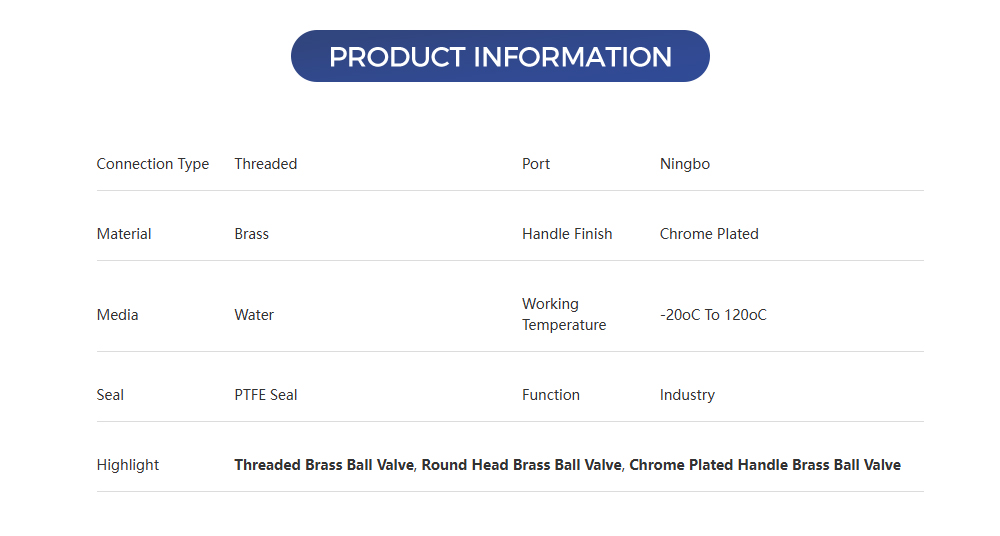The height and width of the screenshot is (536, 1000).
Task: Click the Media label
Action: 118,315
